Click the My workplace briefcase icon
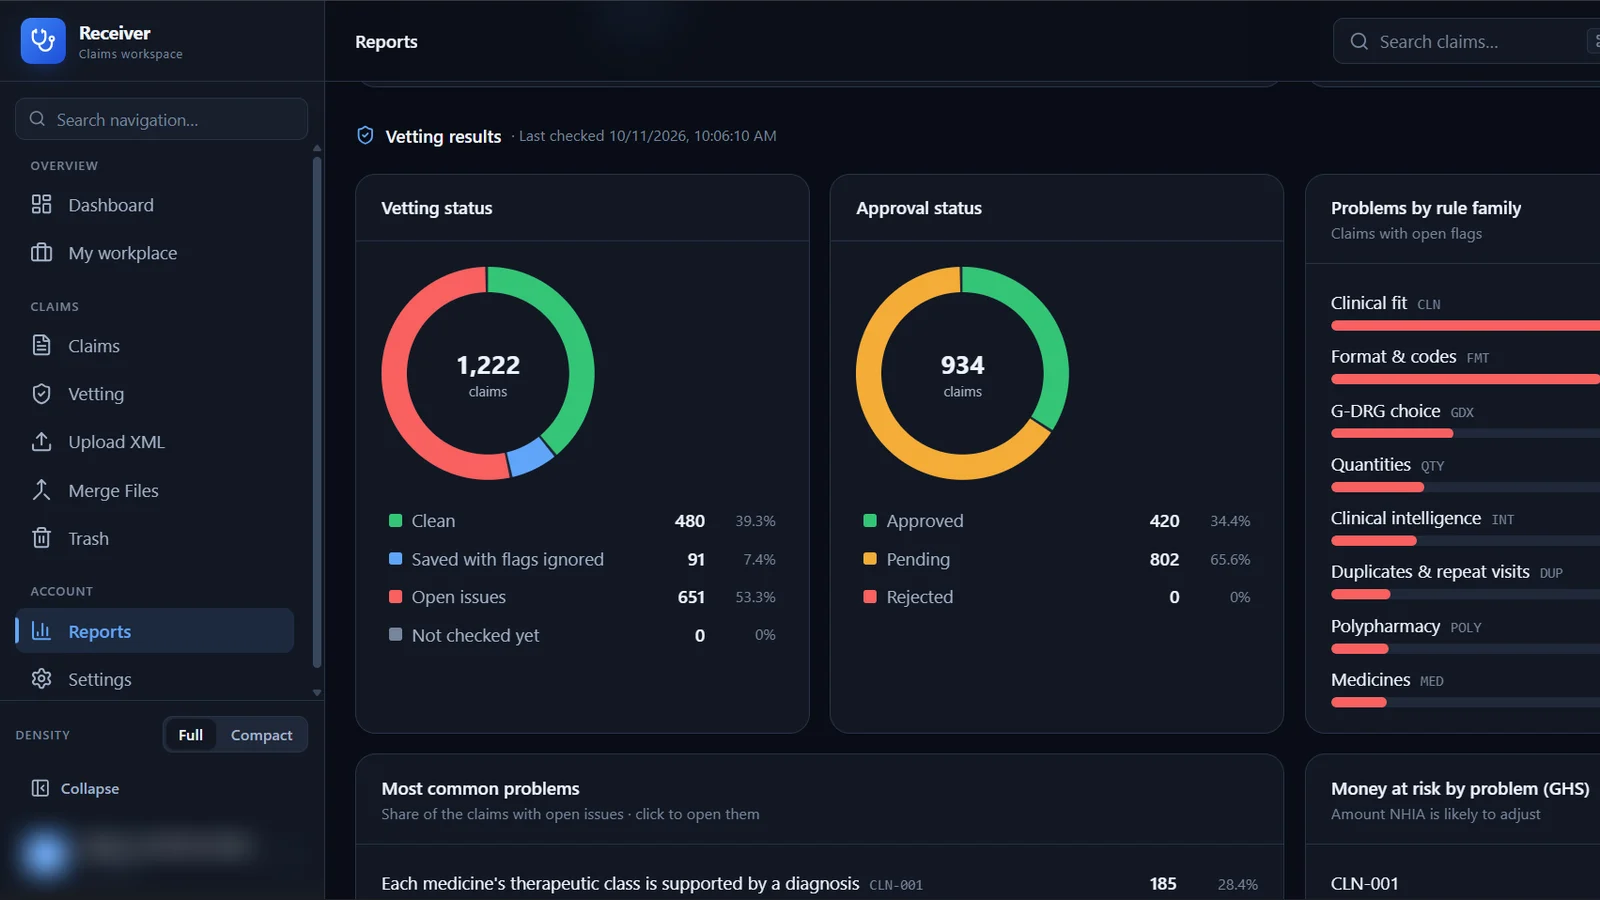This screenshot has width=1600, height=900. click(x=41, y=253)
